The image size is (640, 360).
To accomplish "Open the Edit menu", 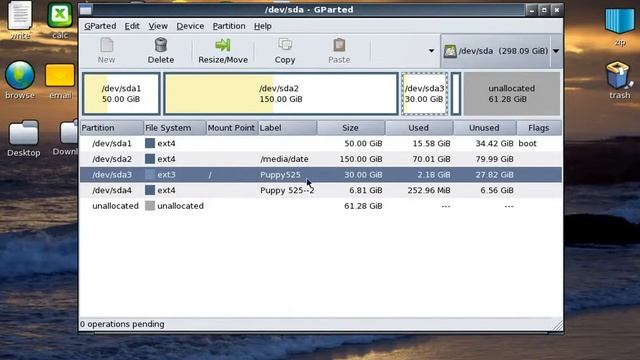I will (x=132, y=26).
